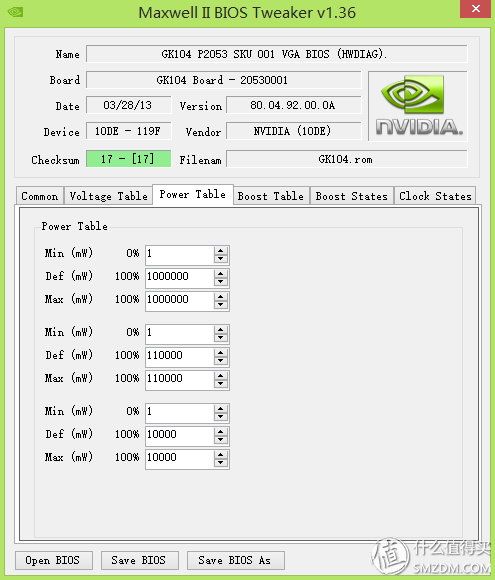Show the Clock States tab
The image size is (495, 580).
(435, 196)
